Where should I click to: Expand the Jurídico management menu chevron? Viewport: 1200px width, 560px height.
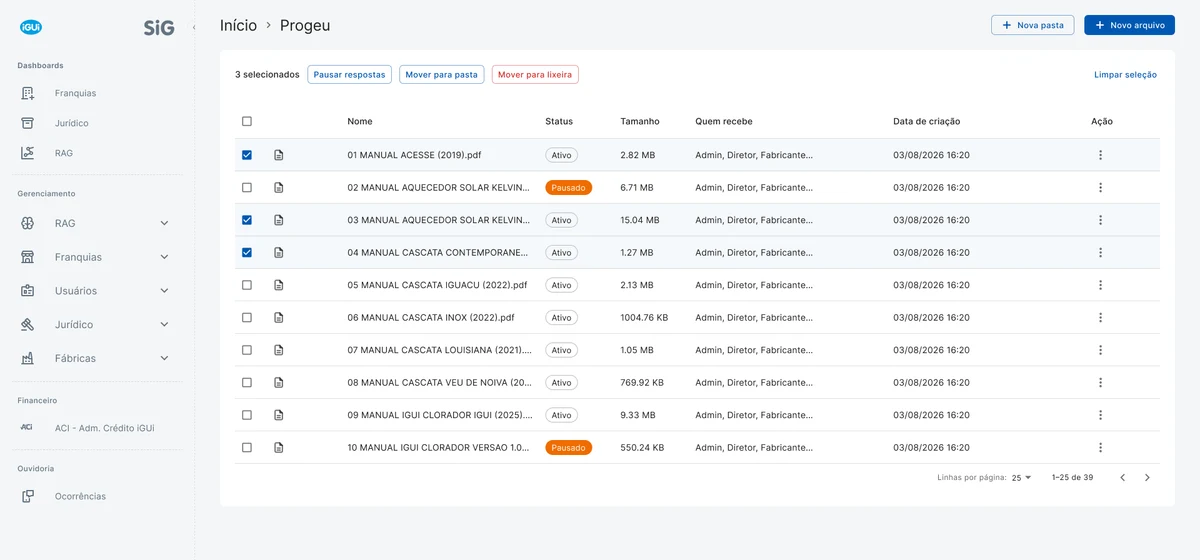(165, 324)
